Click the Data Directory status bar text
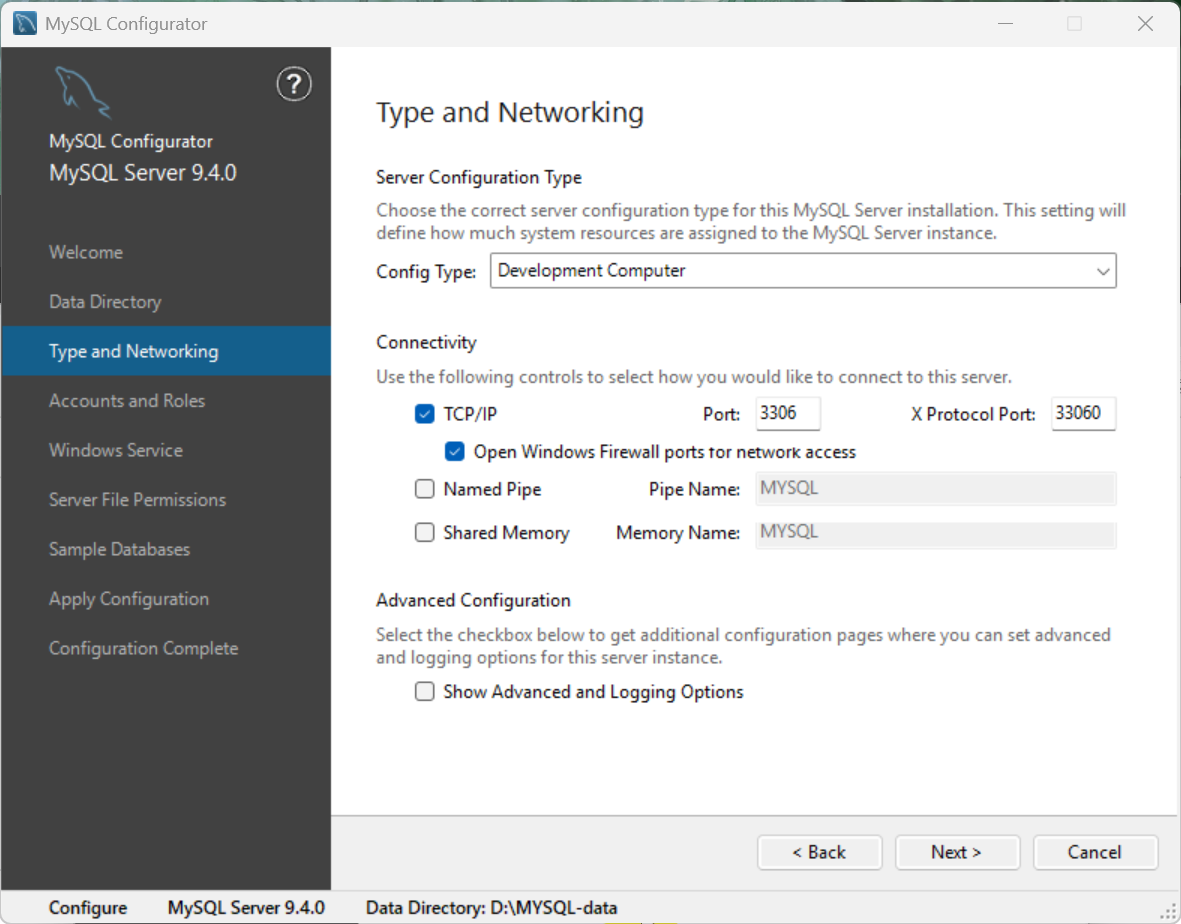1181x924 pixels. (491, 908)
